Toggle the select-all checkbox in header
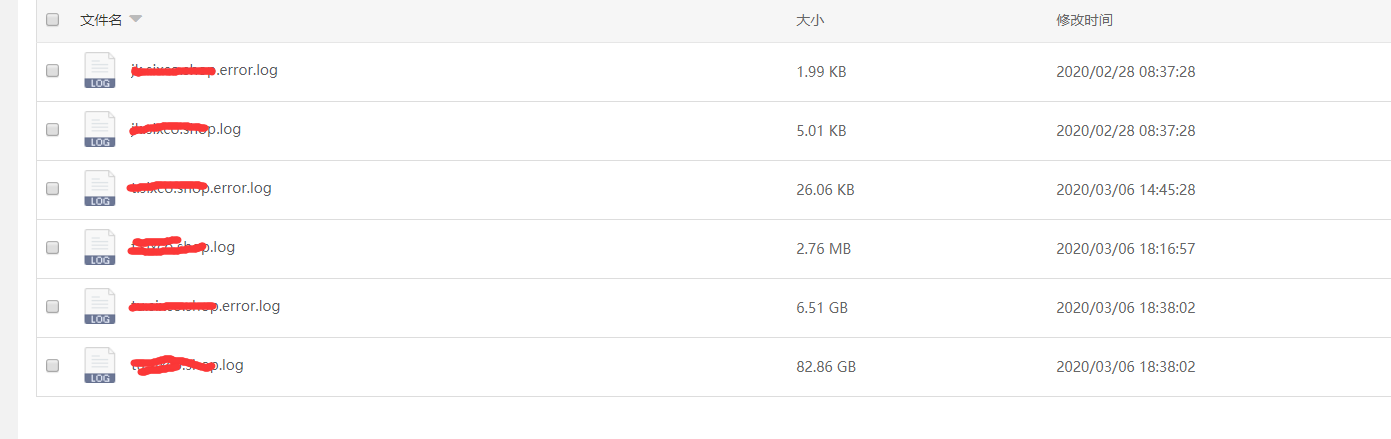The width and height of the screenshot is (1391, 439). click(x=53, y=20)
